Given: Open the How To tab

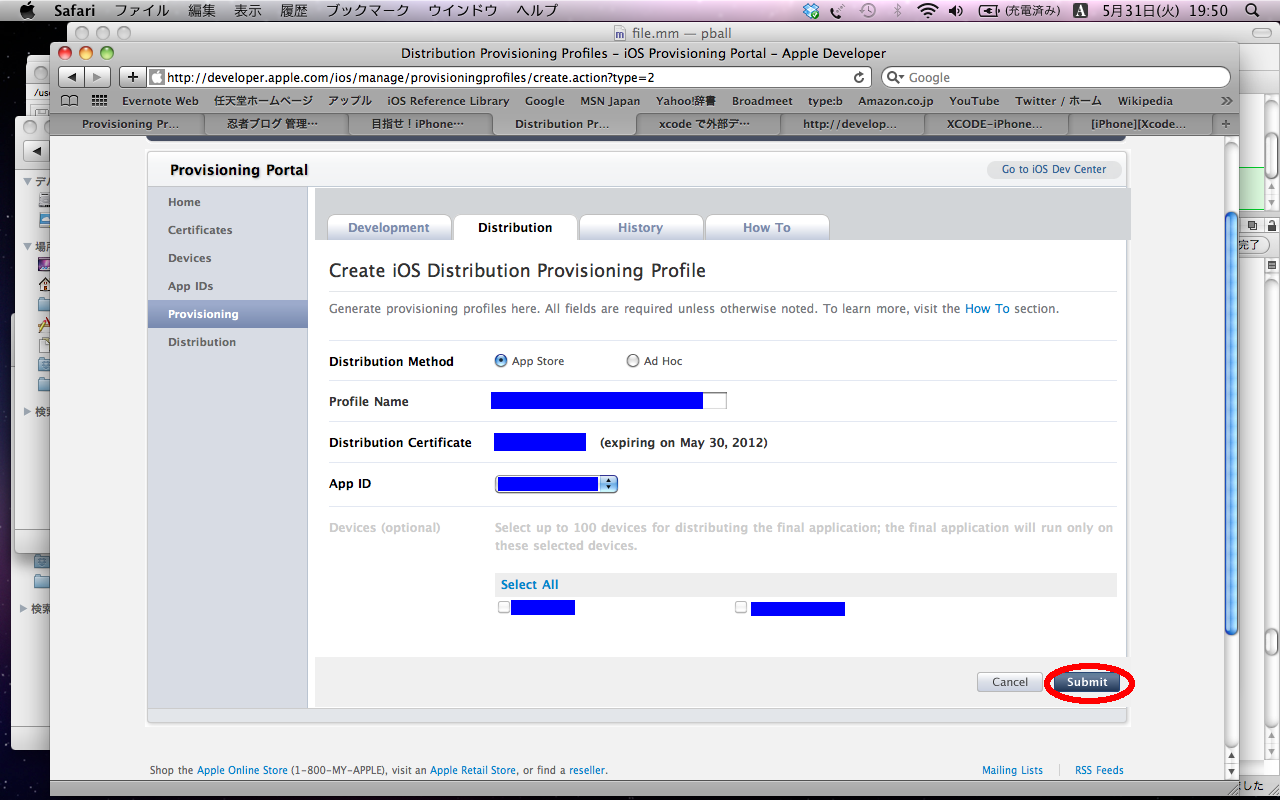Looking at the screenshot, I should (767, 228).
